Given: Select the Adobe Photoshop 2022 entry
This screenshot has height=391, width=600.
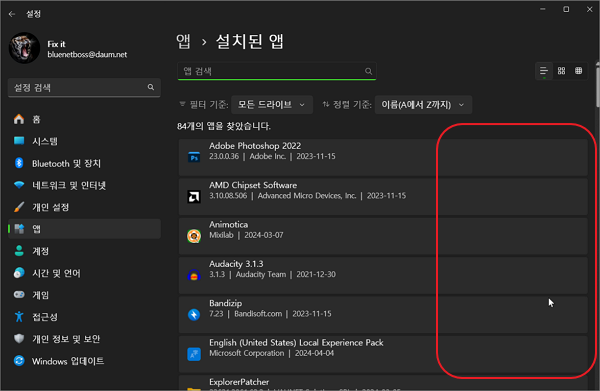Looking at the screenshot, I should (383, 157).
